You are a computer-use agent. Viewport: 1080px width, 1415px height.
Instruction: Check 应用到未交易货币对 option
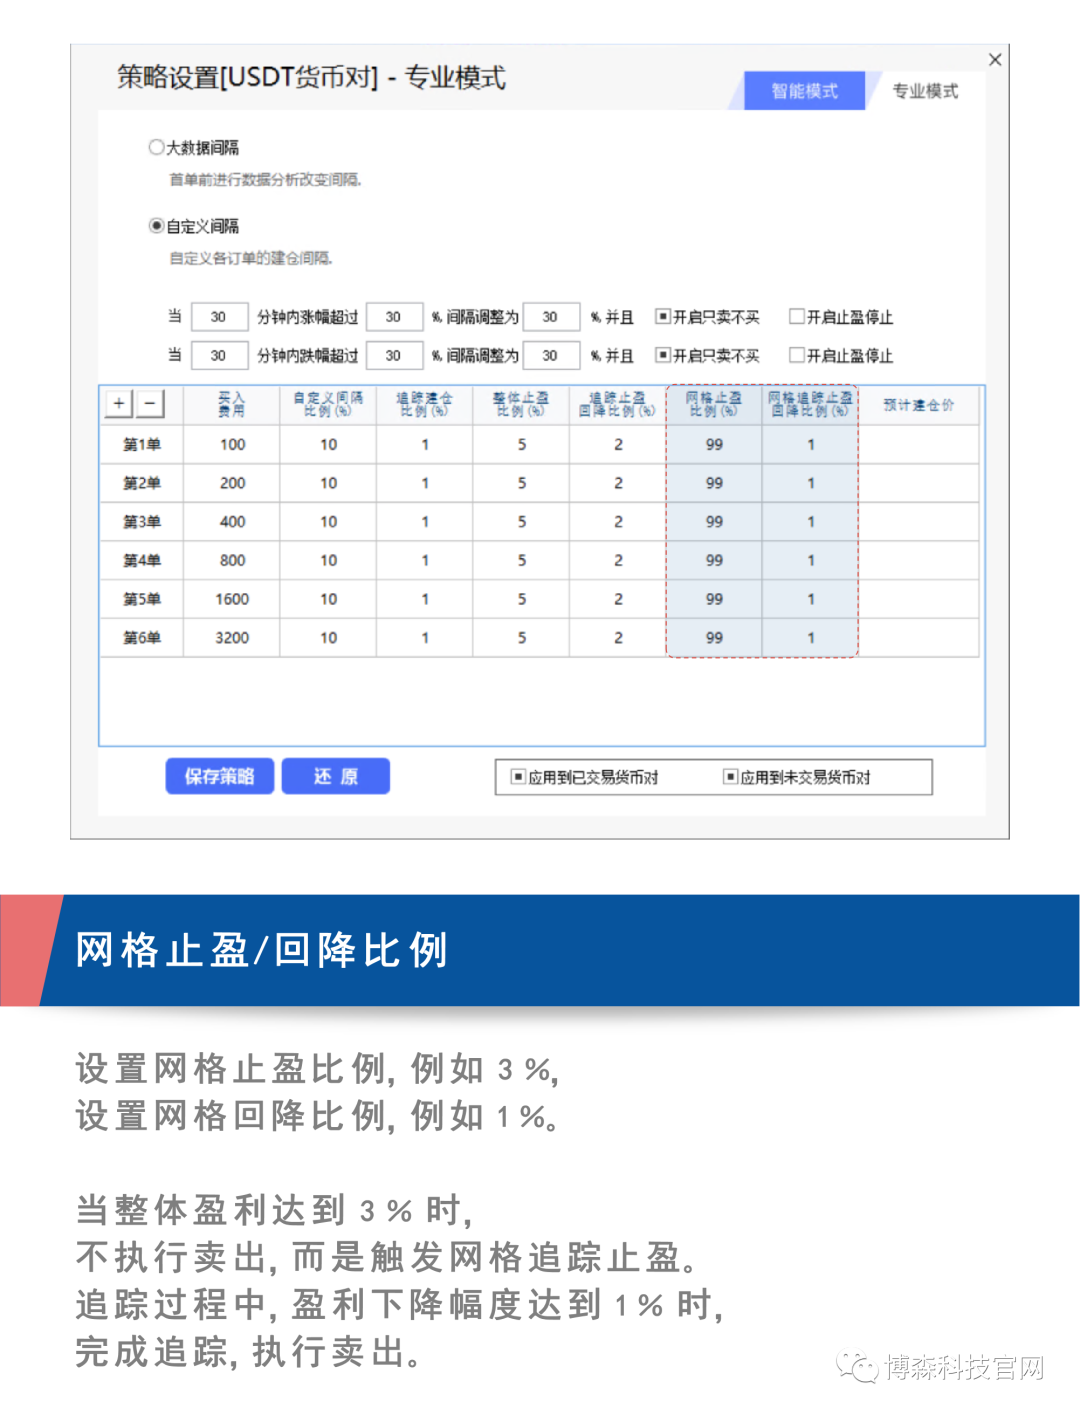(730, 777)
